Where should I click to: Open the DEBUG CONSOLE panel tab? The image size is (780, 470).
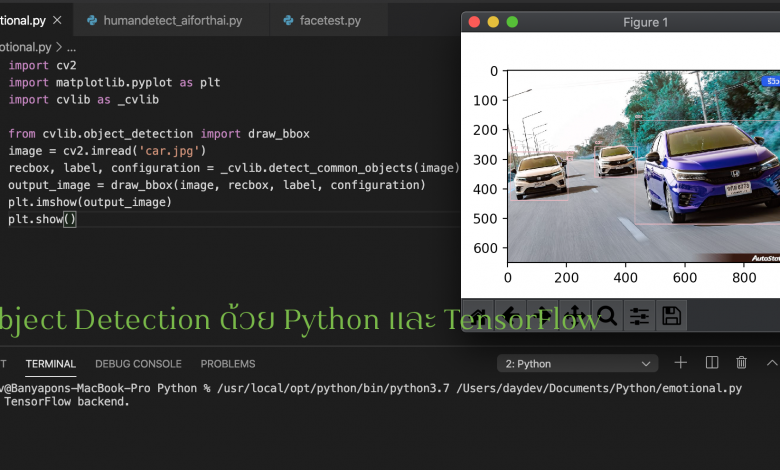138,364
